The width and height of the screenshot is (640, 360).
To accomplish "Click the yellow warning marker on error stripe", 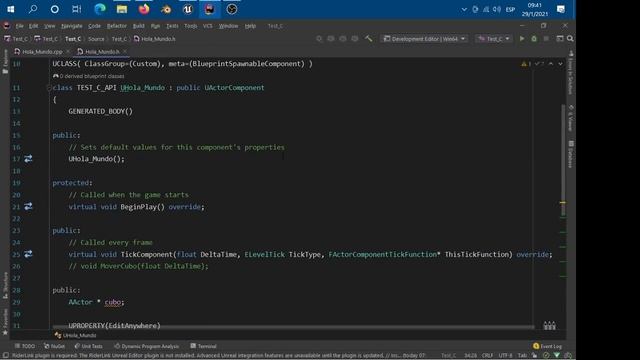I will pos(562,202).
